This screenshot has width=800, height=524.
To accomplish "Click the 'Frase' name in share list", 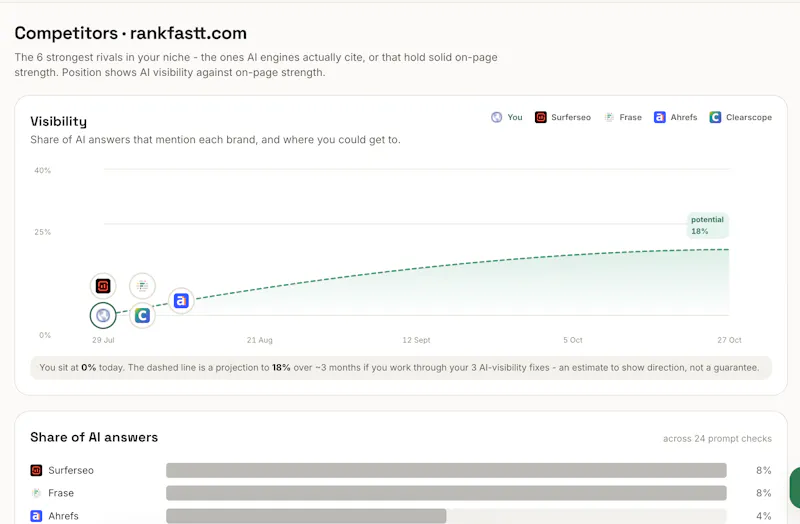I will (61, 493).
